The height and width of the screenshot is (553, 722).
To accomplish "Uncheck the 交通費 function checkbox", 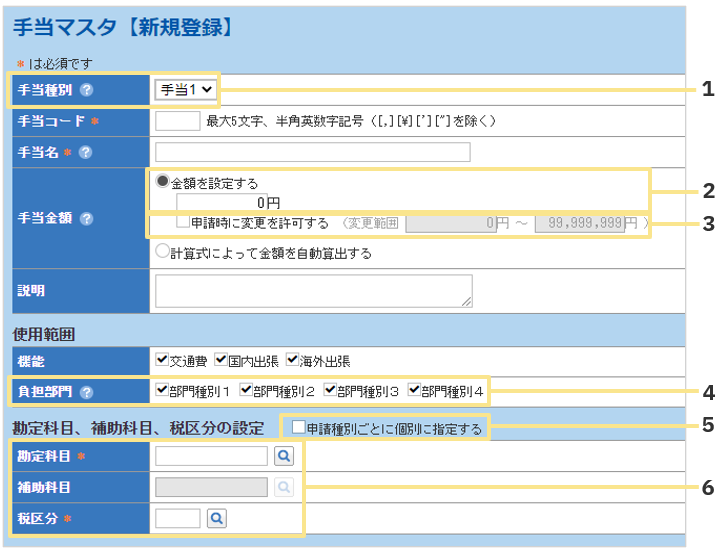I will tap(162, 360).
